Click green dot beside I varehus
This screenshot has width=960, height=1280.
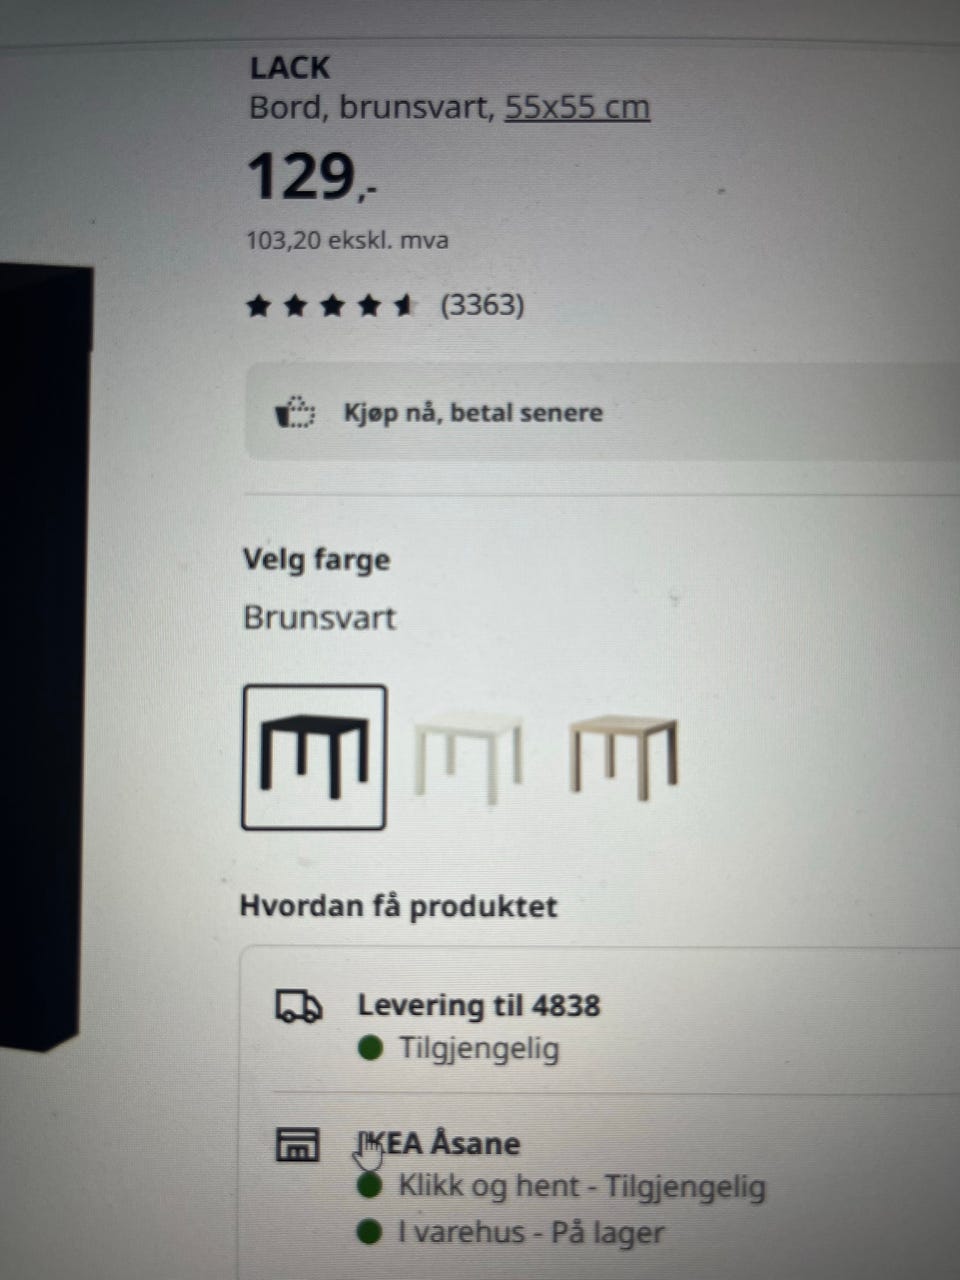point(369,1232)
